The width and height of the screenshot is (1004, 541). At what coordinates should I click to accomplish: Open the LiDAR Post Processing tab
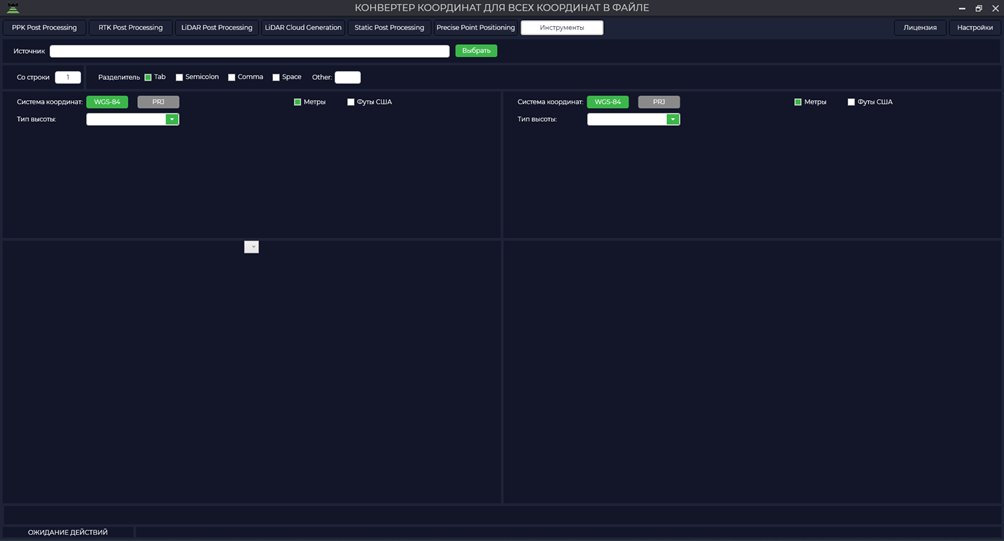216,28
